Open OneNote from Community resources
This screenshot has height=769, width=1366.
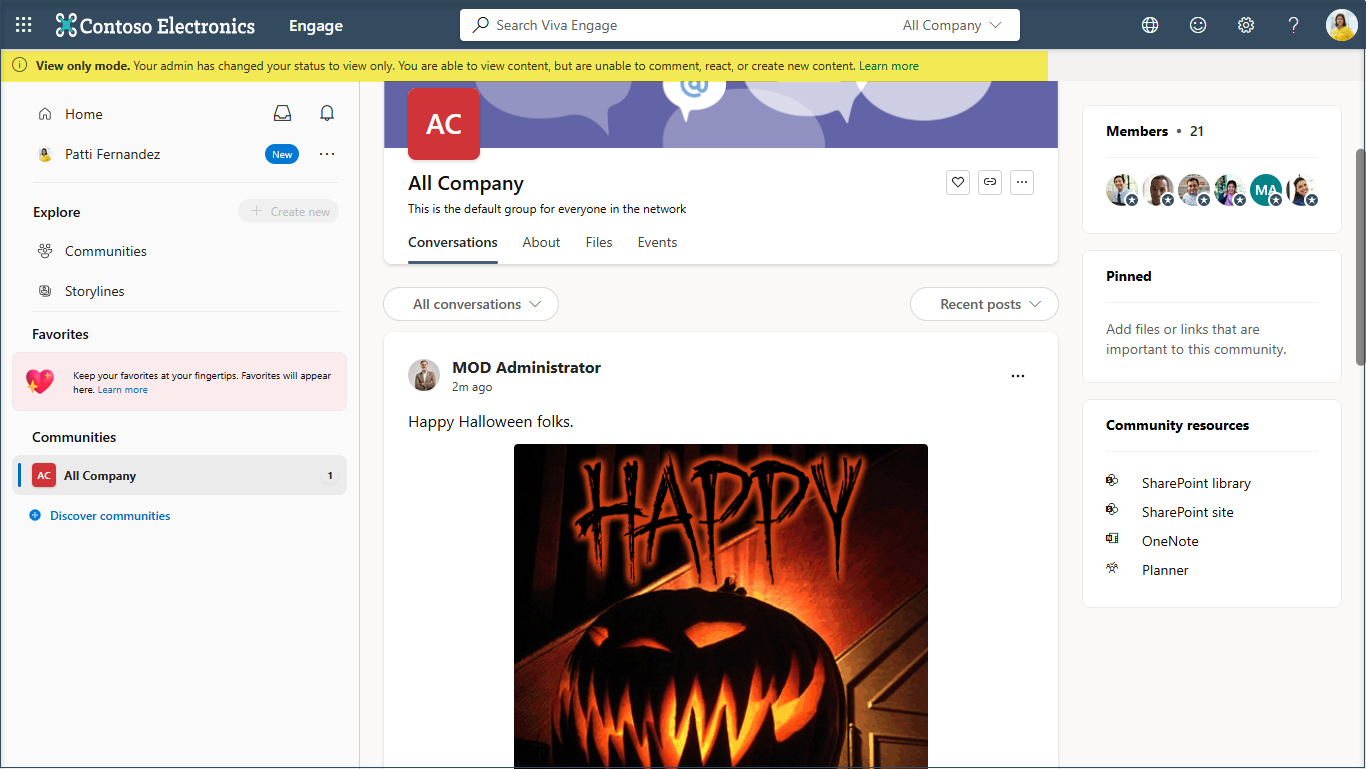1169,540
